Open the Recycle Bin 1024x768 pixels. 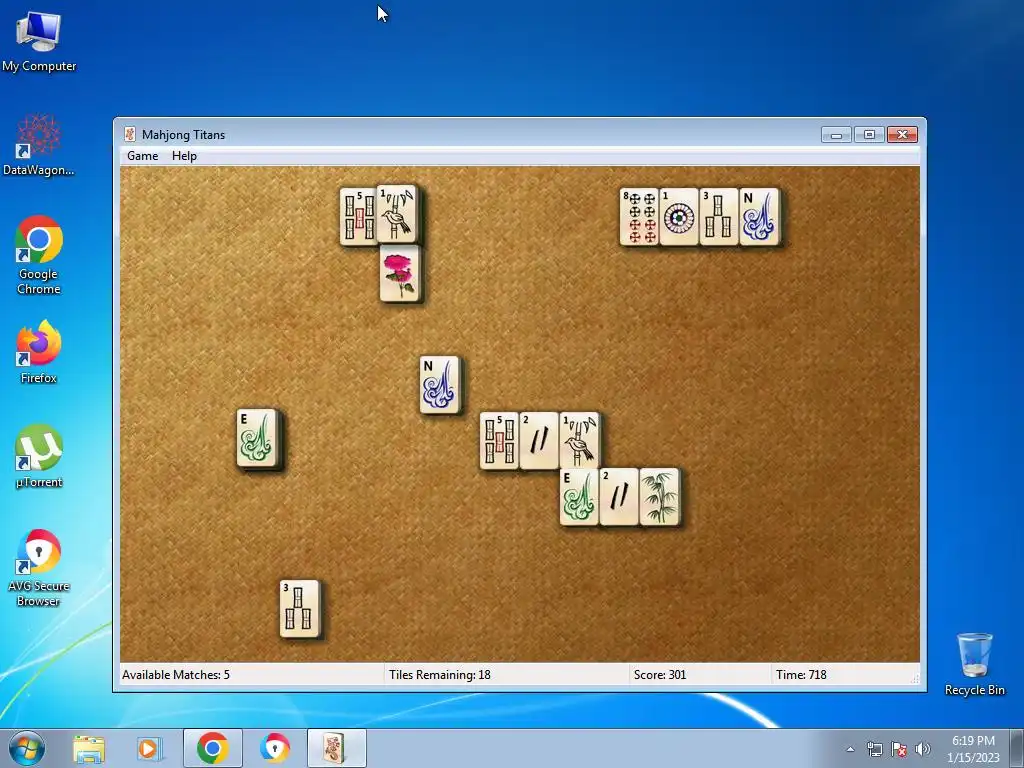pyautogui.click(x=974, y=664)
